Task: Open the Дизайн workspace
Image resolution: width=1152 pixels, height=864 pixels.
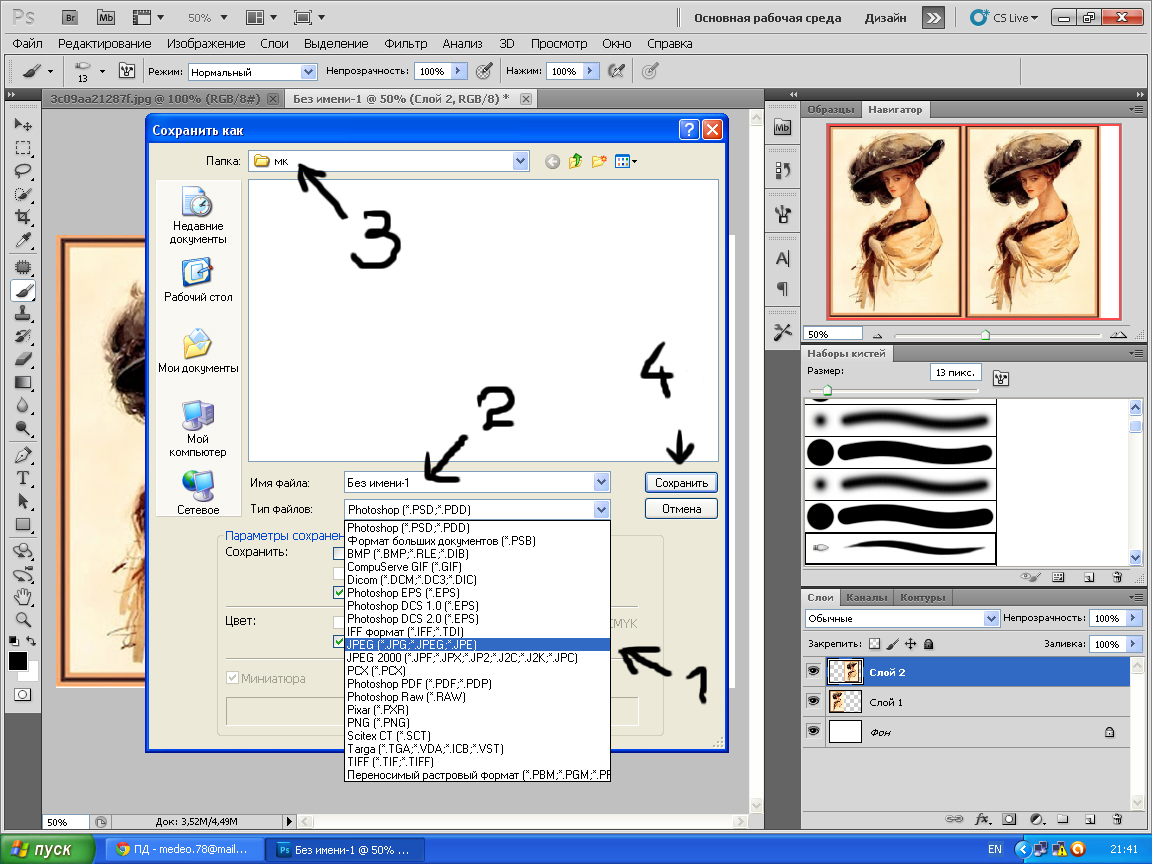Action: 885,18
